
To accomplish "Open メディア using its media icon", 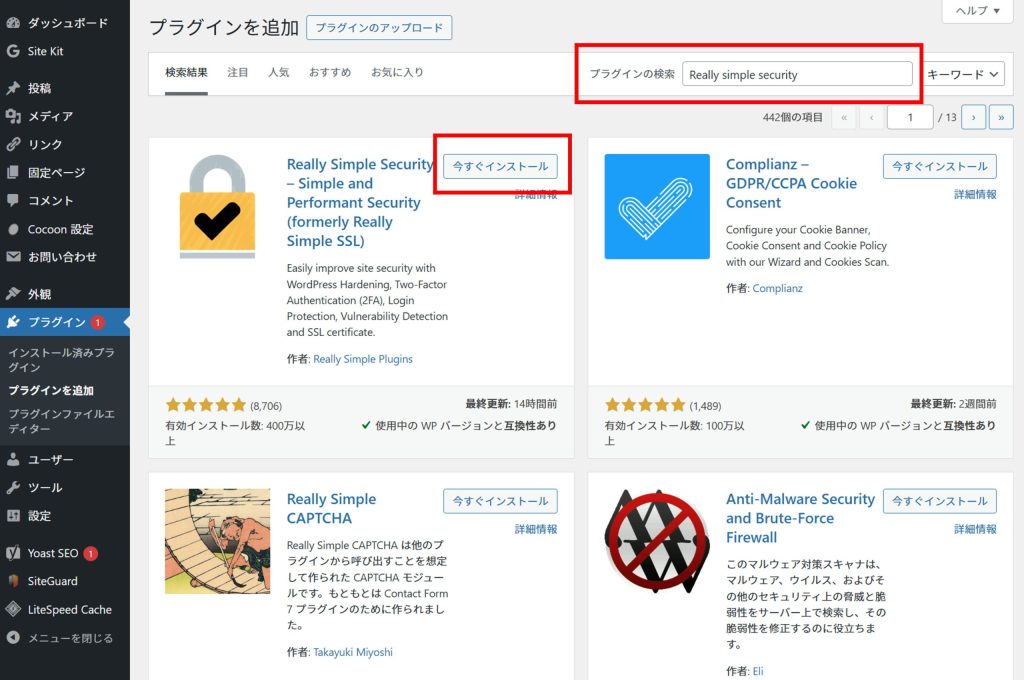I will 13,116.
